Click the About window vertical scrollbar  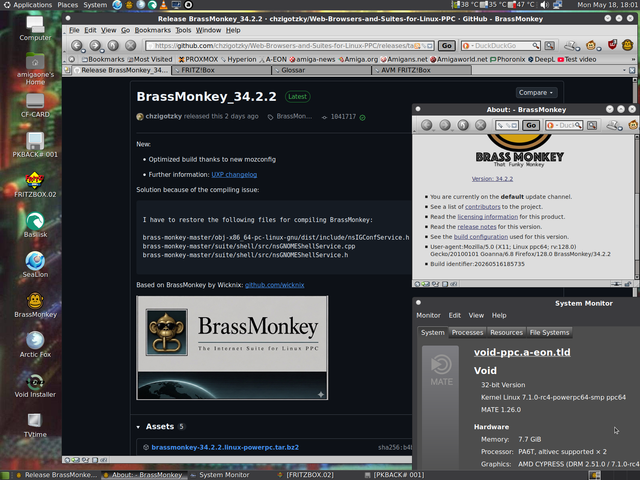click(637, 207)
